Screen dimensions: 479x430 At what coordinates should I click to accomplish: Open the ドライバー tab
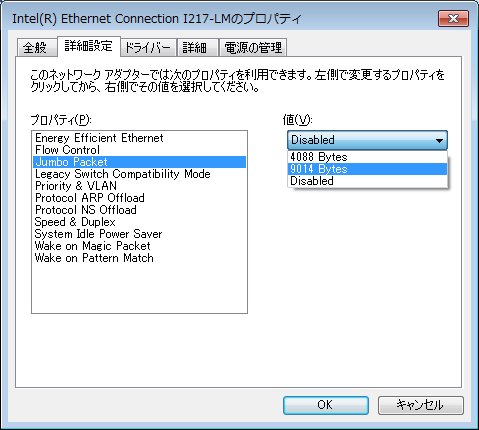[x=149, y=47]
